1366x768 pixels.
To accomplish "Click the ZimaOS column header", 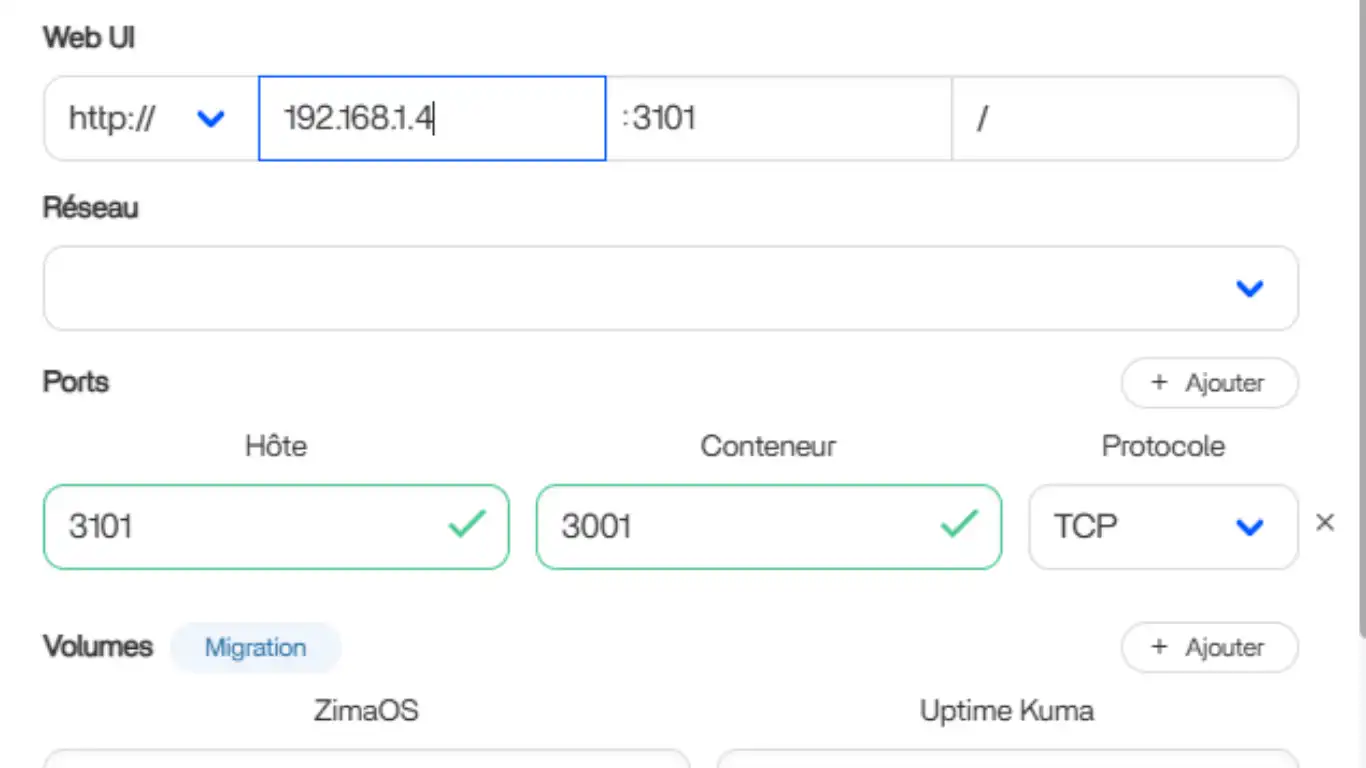I will [x=367, y=710].
